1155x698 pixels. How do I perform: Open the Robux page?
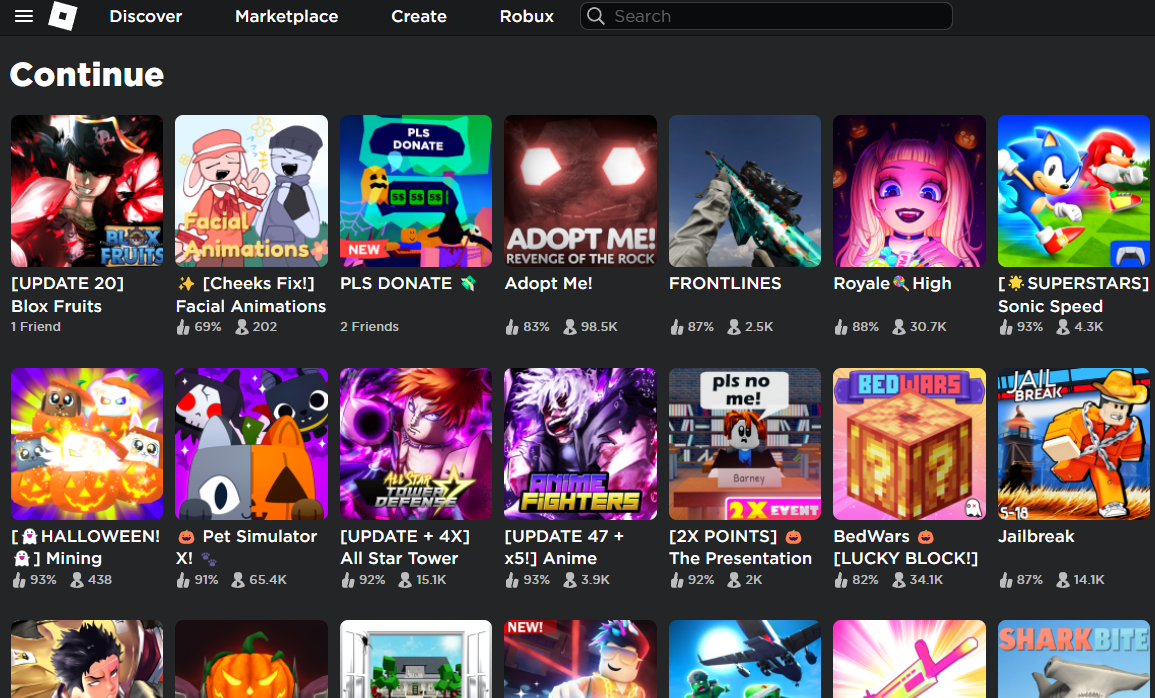(527, 16)
